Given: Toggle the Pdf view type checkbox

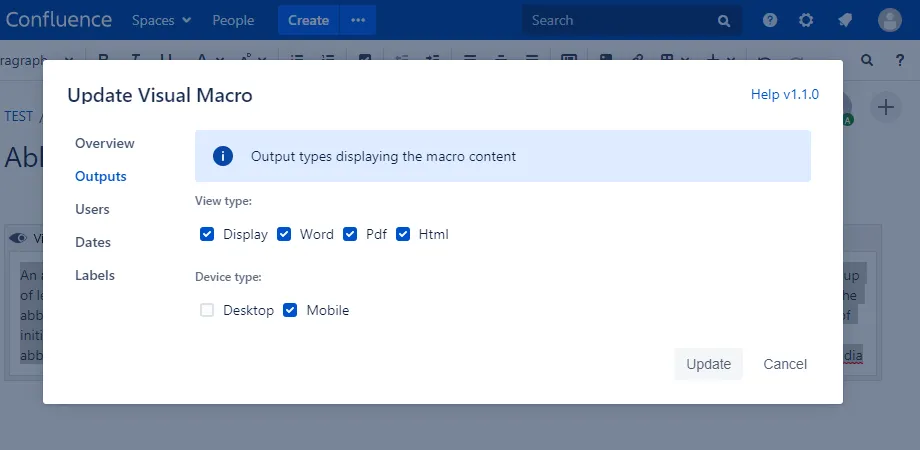Looking at the screenshot, I should (x=350, y=234).
